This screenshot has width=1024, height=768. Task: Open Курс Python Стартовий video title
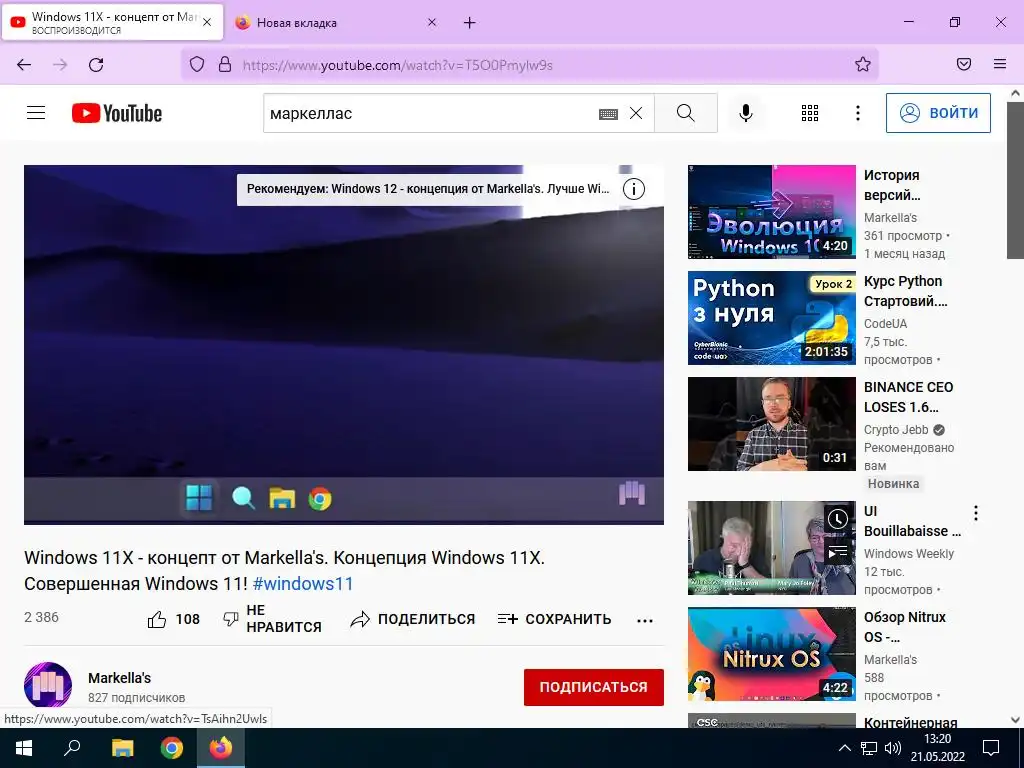tap(905, 291)
